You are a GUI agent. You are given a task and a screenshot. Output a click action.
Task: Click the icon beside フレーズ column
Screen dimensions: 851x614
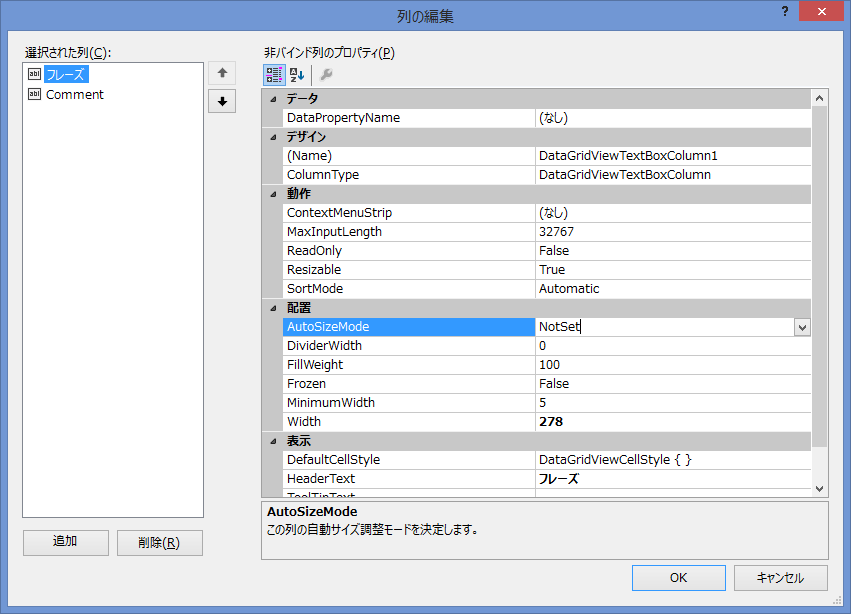click(34, 74)
